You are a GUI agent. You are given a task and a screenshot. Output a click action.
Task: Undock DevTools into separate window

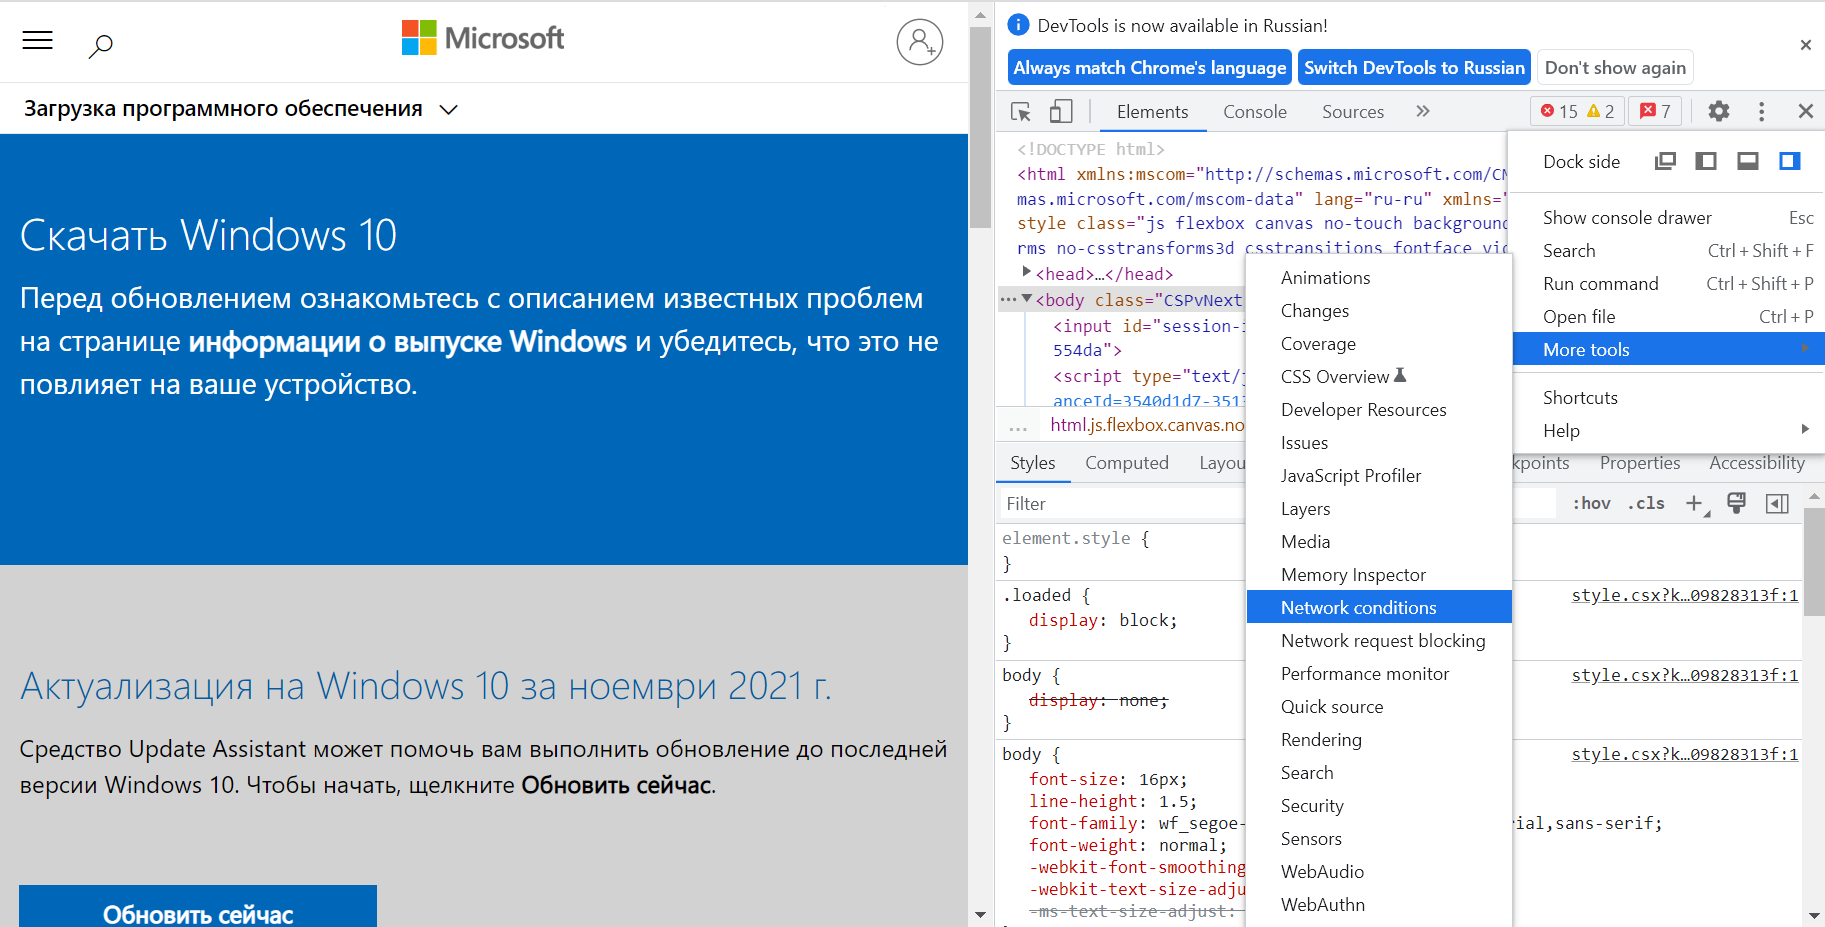coord(1665,161)
